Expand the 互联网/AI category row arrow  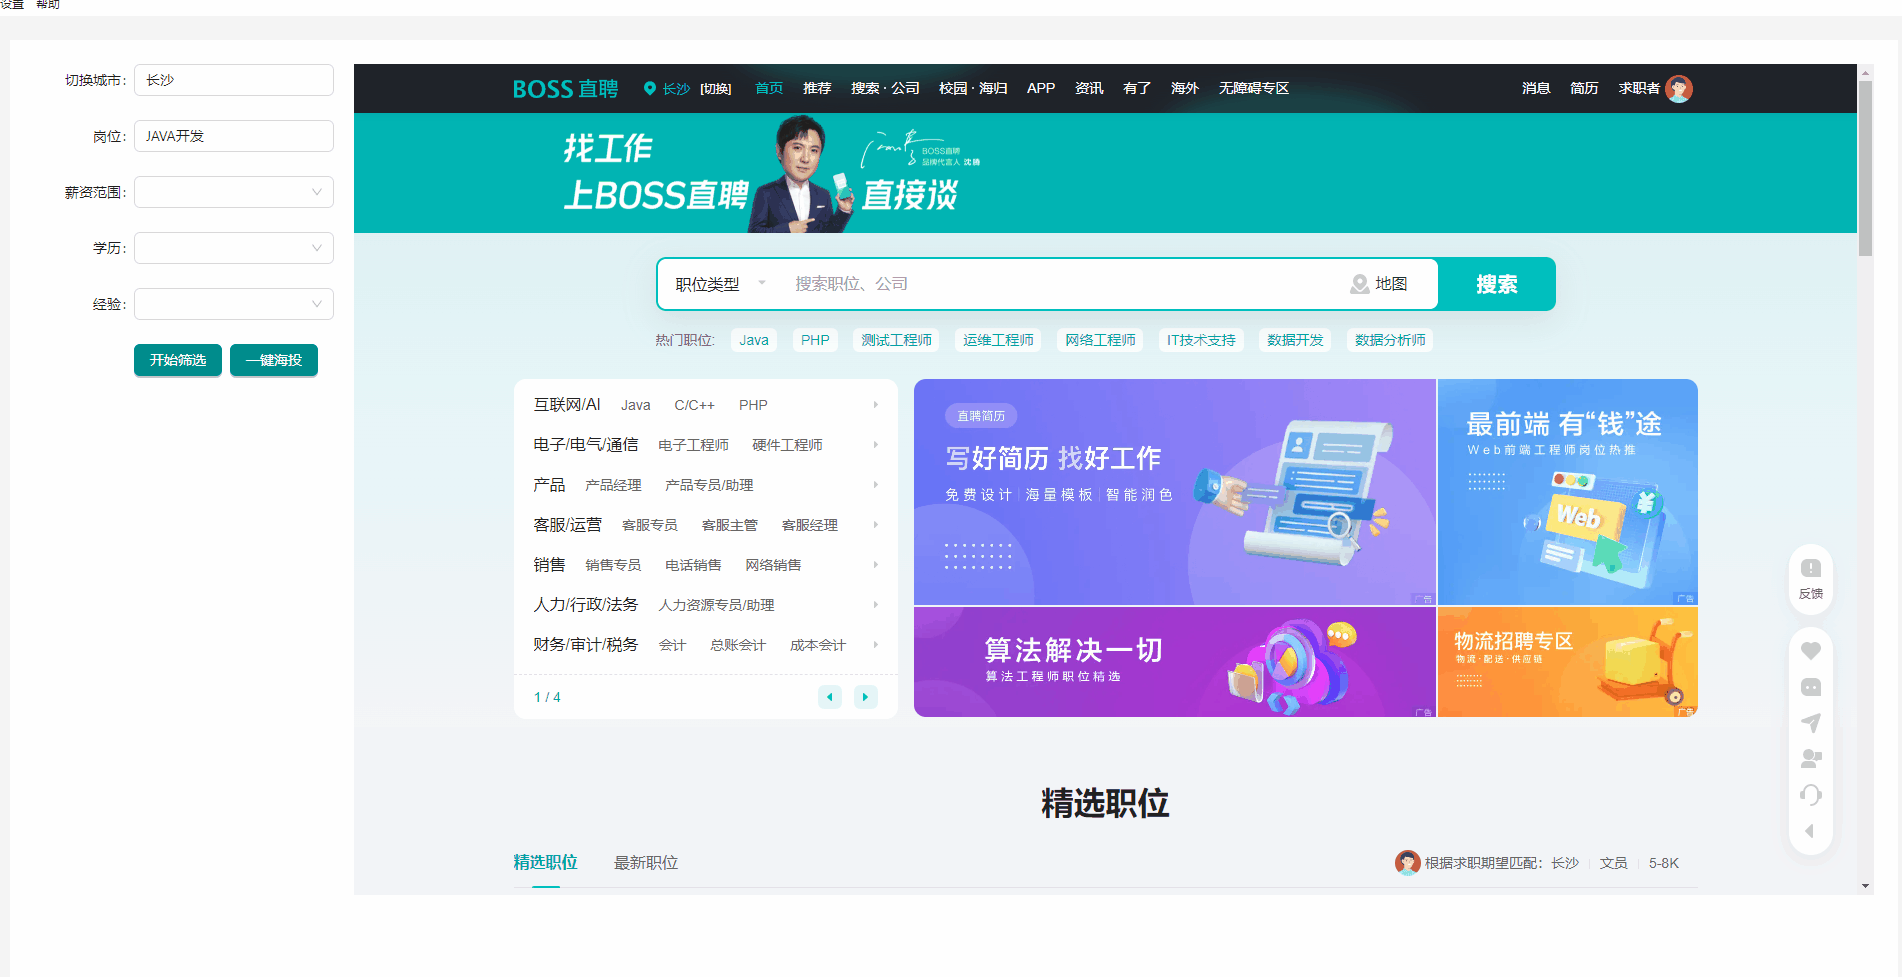click(x=875, y=405)
